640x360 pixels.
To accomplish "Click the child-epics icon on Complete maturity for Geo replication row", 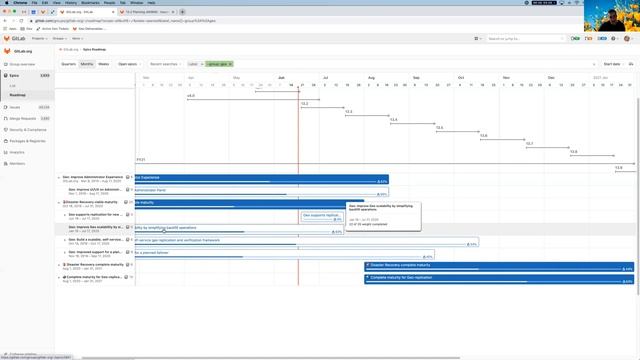I will (127, 277).
